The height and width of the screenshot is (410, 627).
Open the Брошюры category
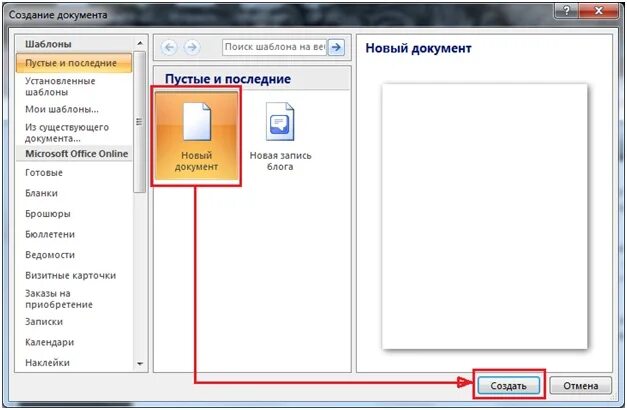tap(74, 214)
